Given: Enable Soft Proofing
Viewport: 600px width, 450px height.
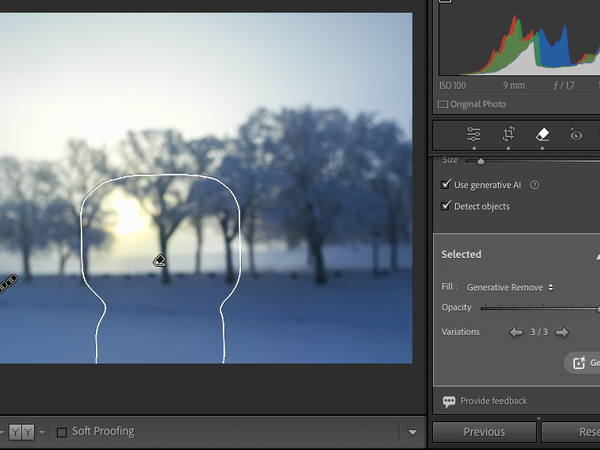Looking at the screenshot, I should (x=62, y=432).
